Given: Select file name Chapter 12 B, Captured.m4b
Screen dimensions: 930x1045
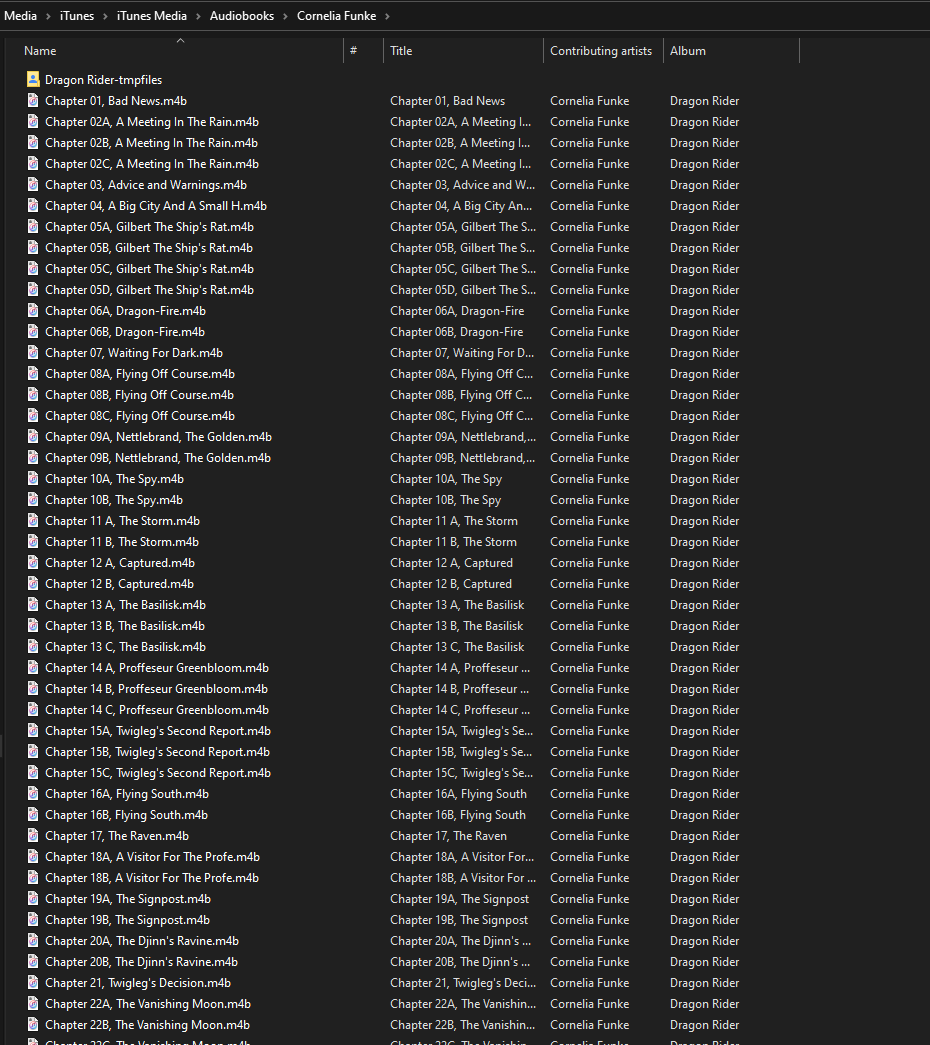Looking at the screenshot, I should coord(119,583).
